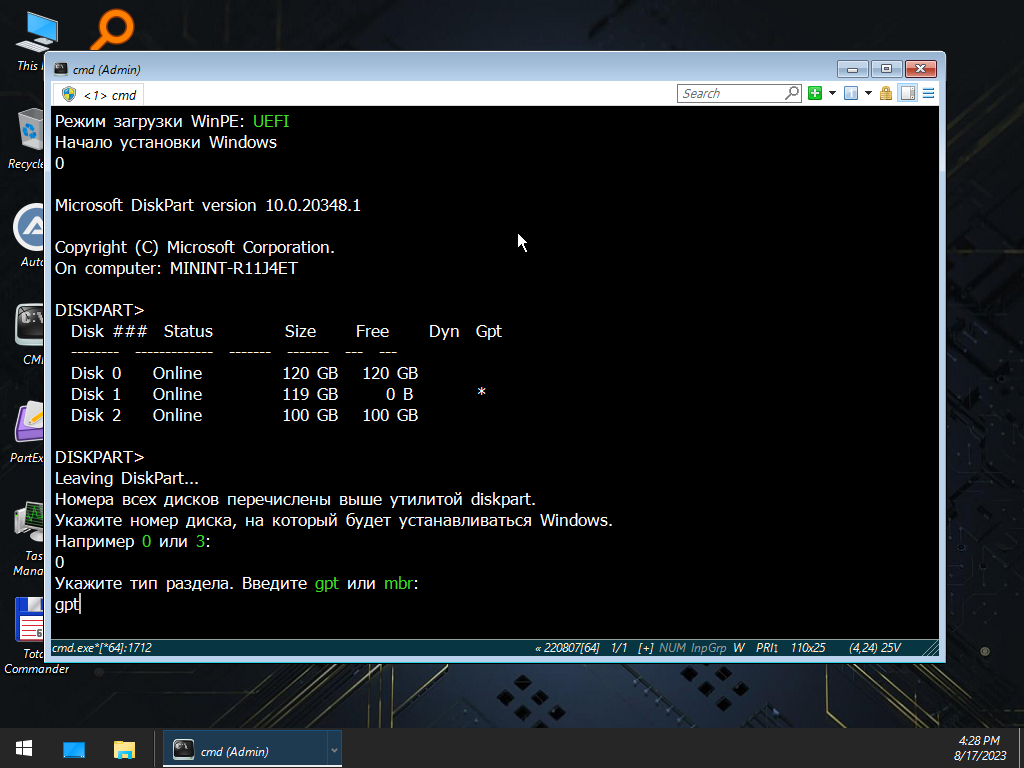
Task: Click the blue desktop icon on taskbar
Action: pos(74,749)
